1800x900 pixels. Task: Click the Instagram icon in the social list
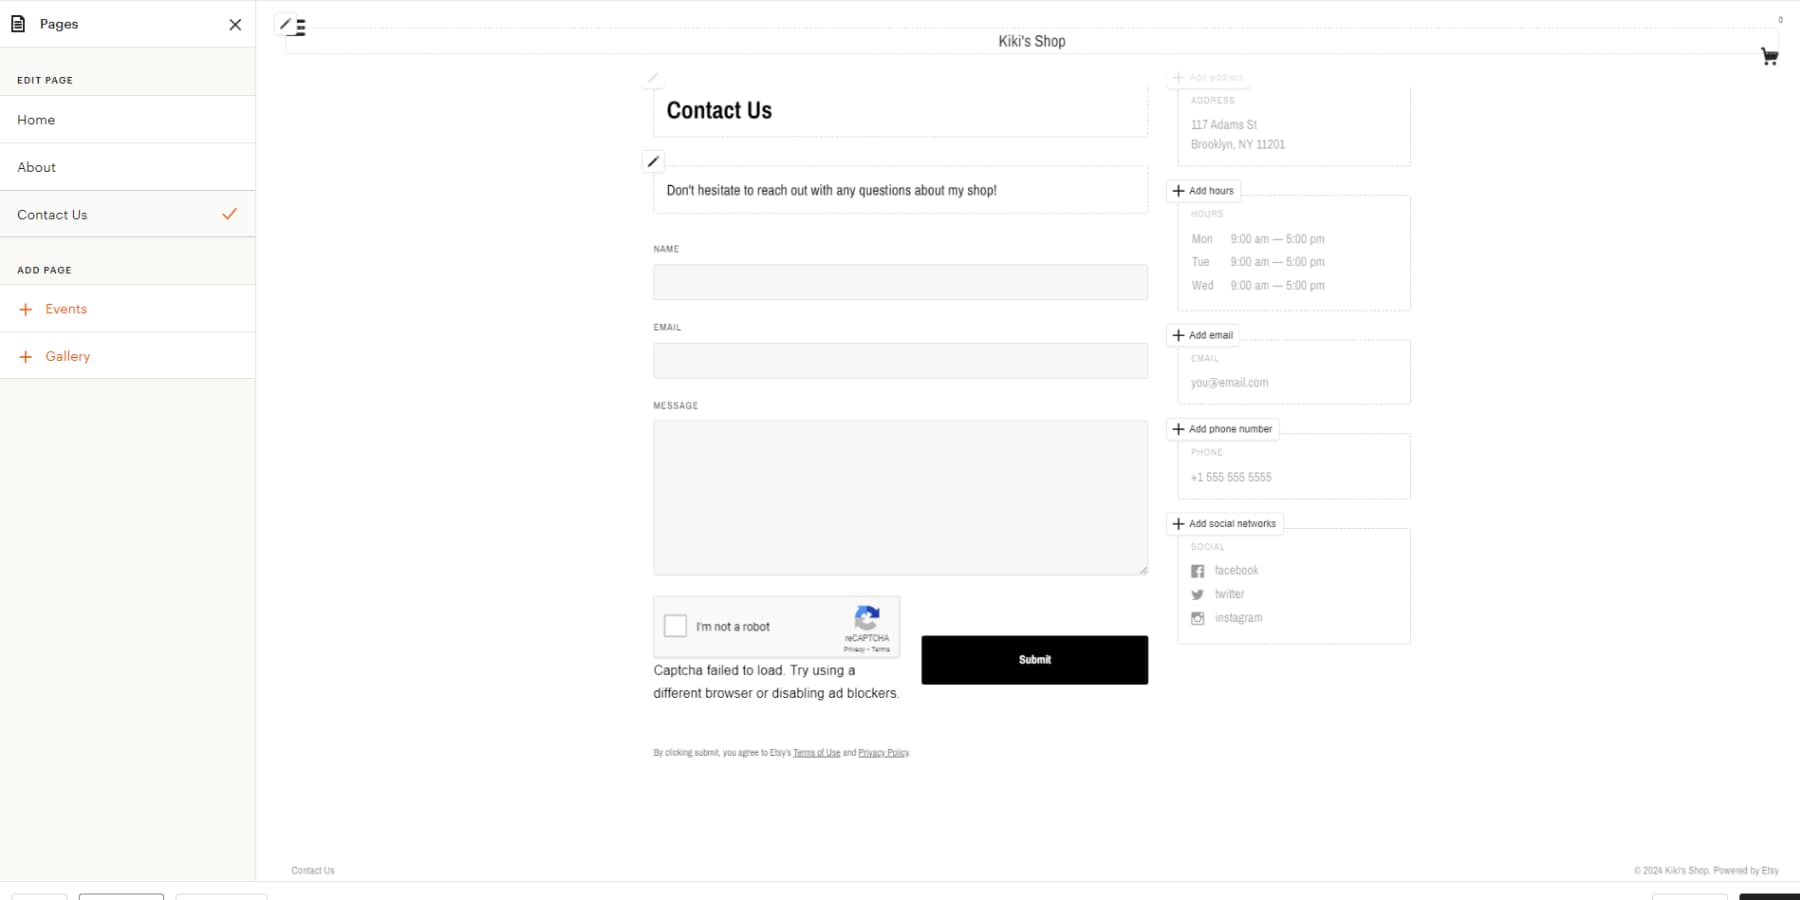[1197, 618]
